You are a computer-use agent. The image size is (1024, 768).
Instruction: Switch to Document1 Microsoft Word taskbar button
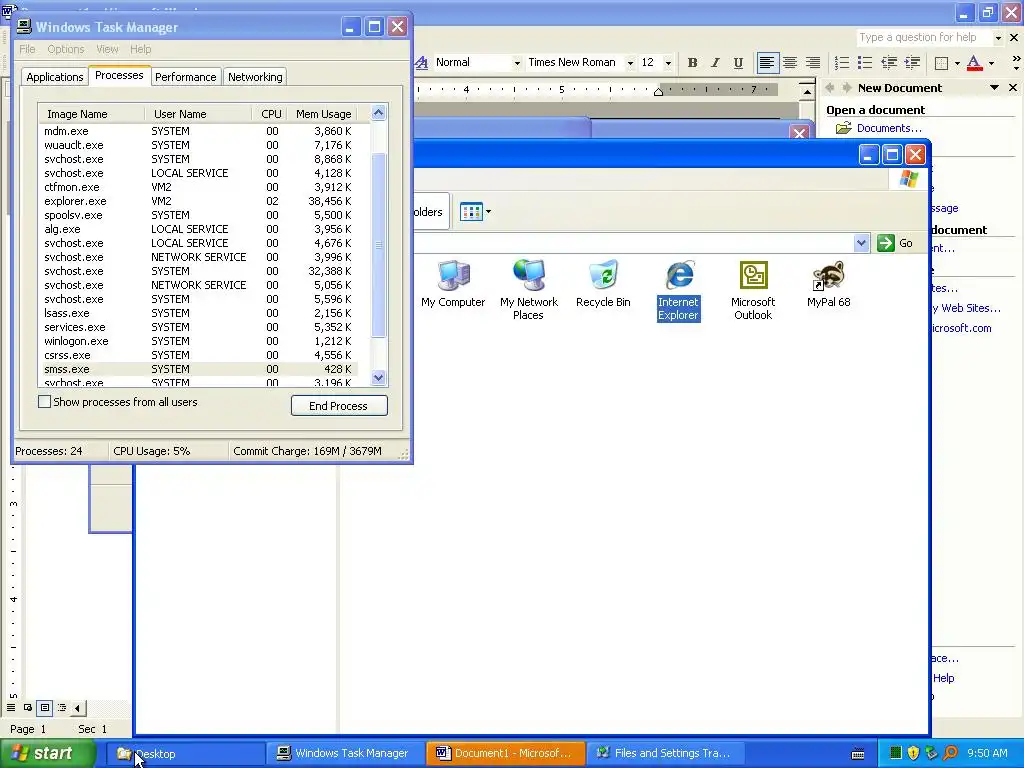(505, 753)
